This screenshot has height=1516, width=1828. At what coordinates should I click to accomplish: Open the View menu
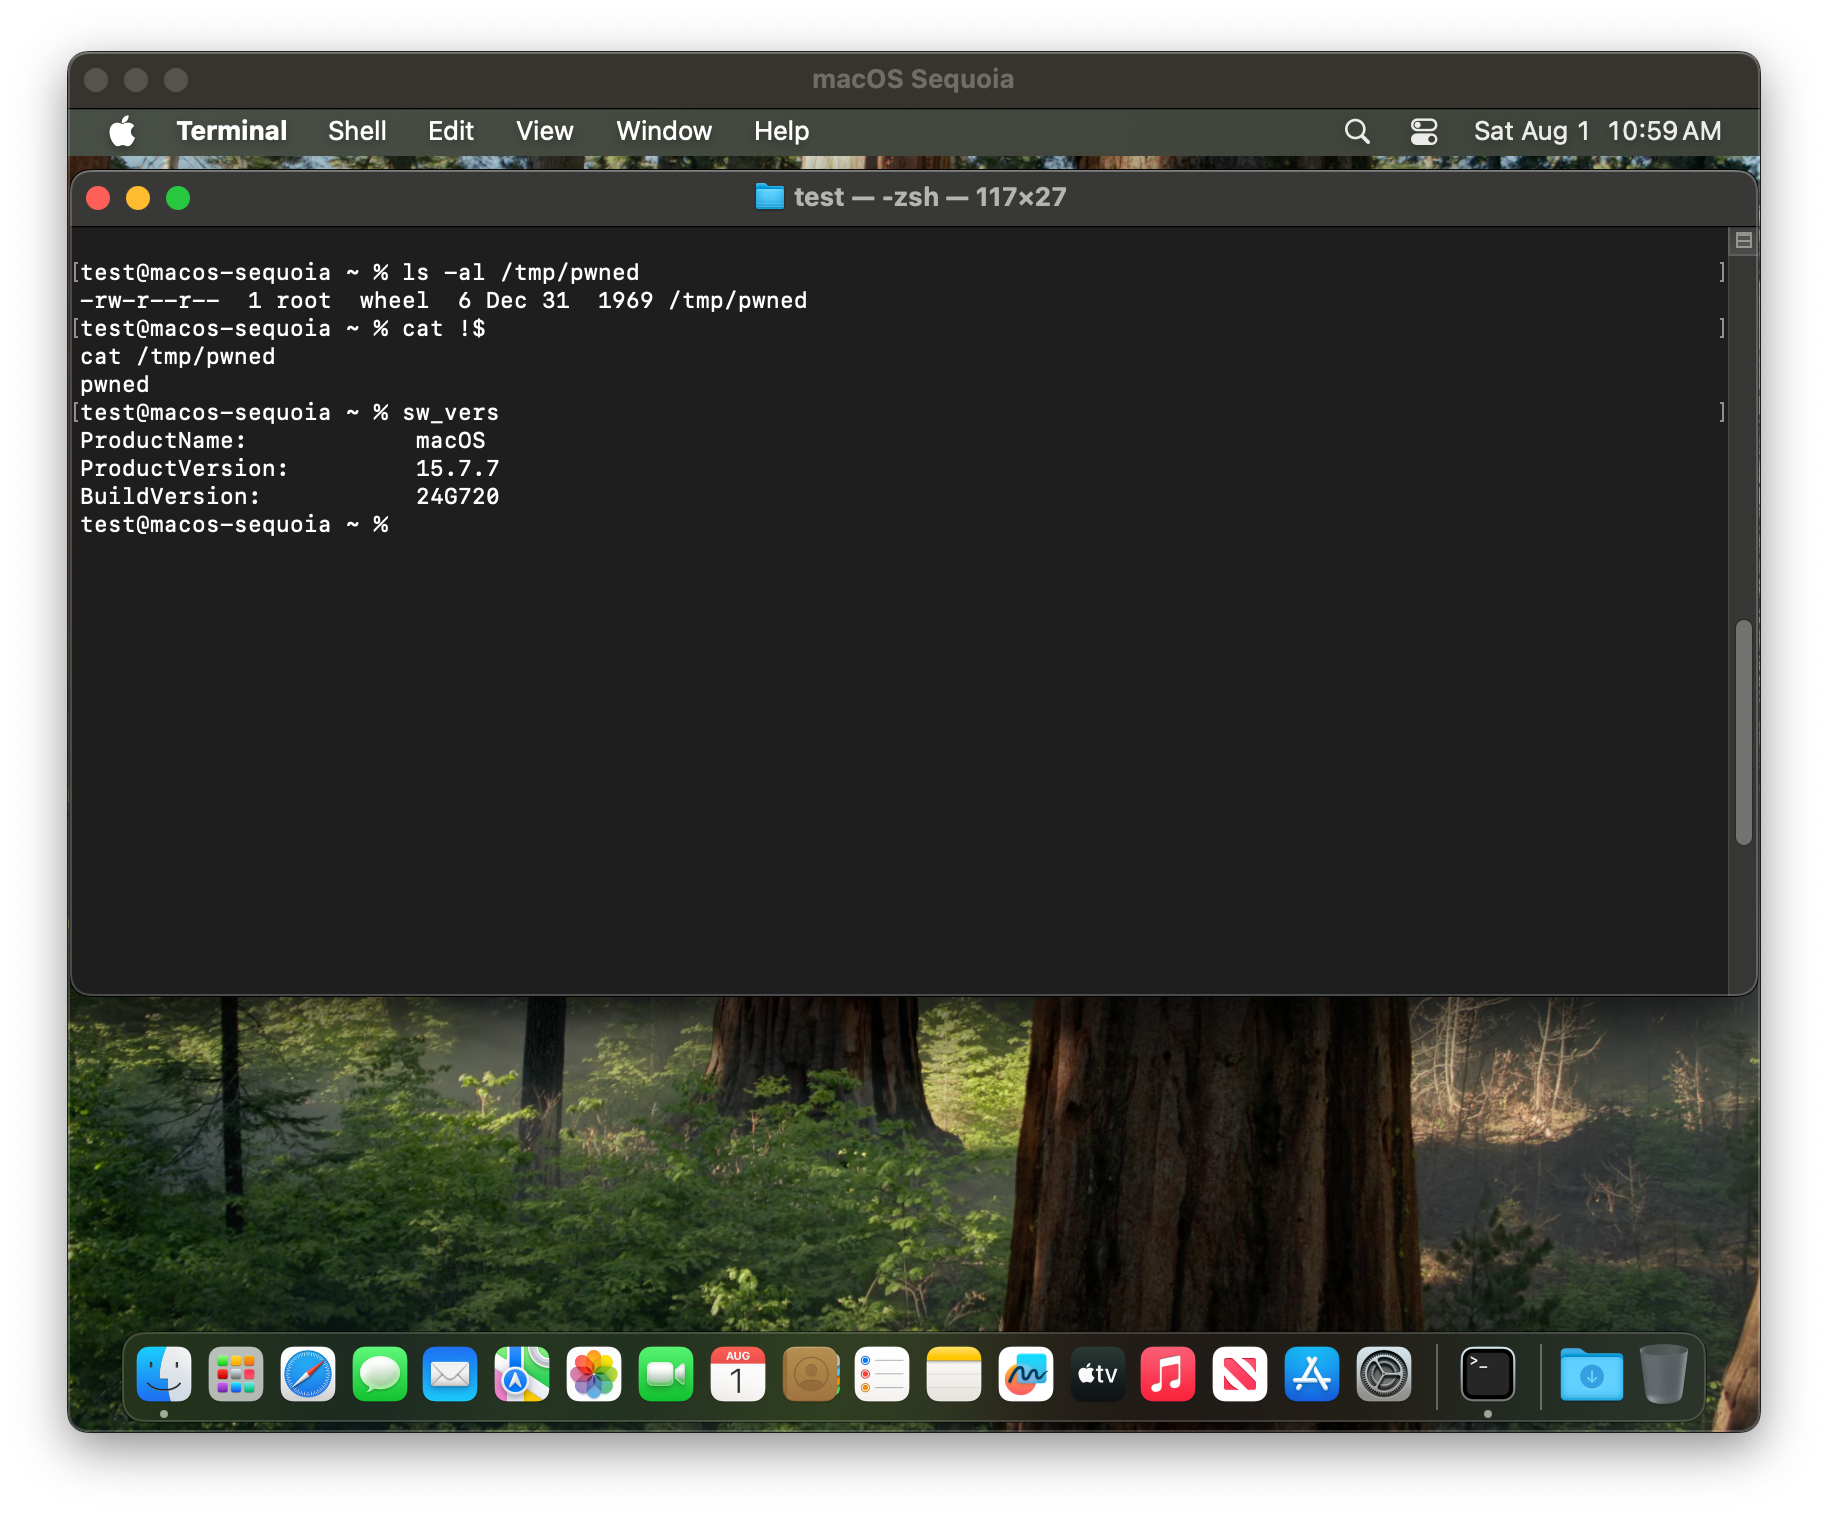(545, 131)
